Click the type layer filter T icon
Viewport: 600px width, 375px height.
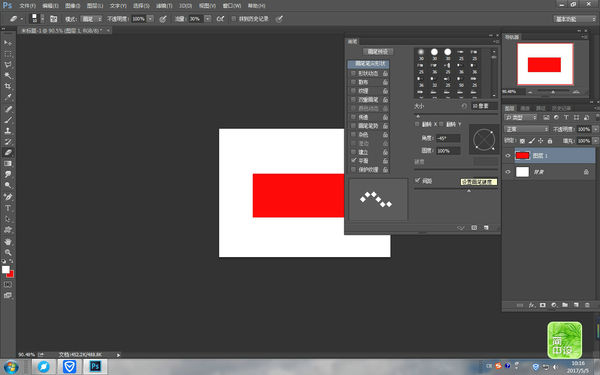click(x=566, y=117)
